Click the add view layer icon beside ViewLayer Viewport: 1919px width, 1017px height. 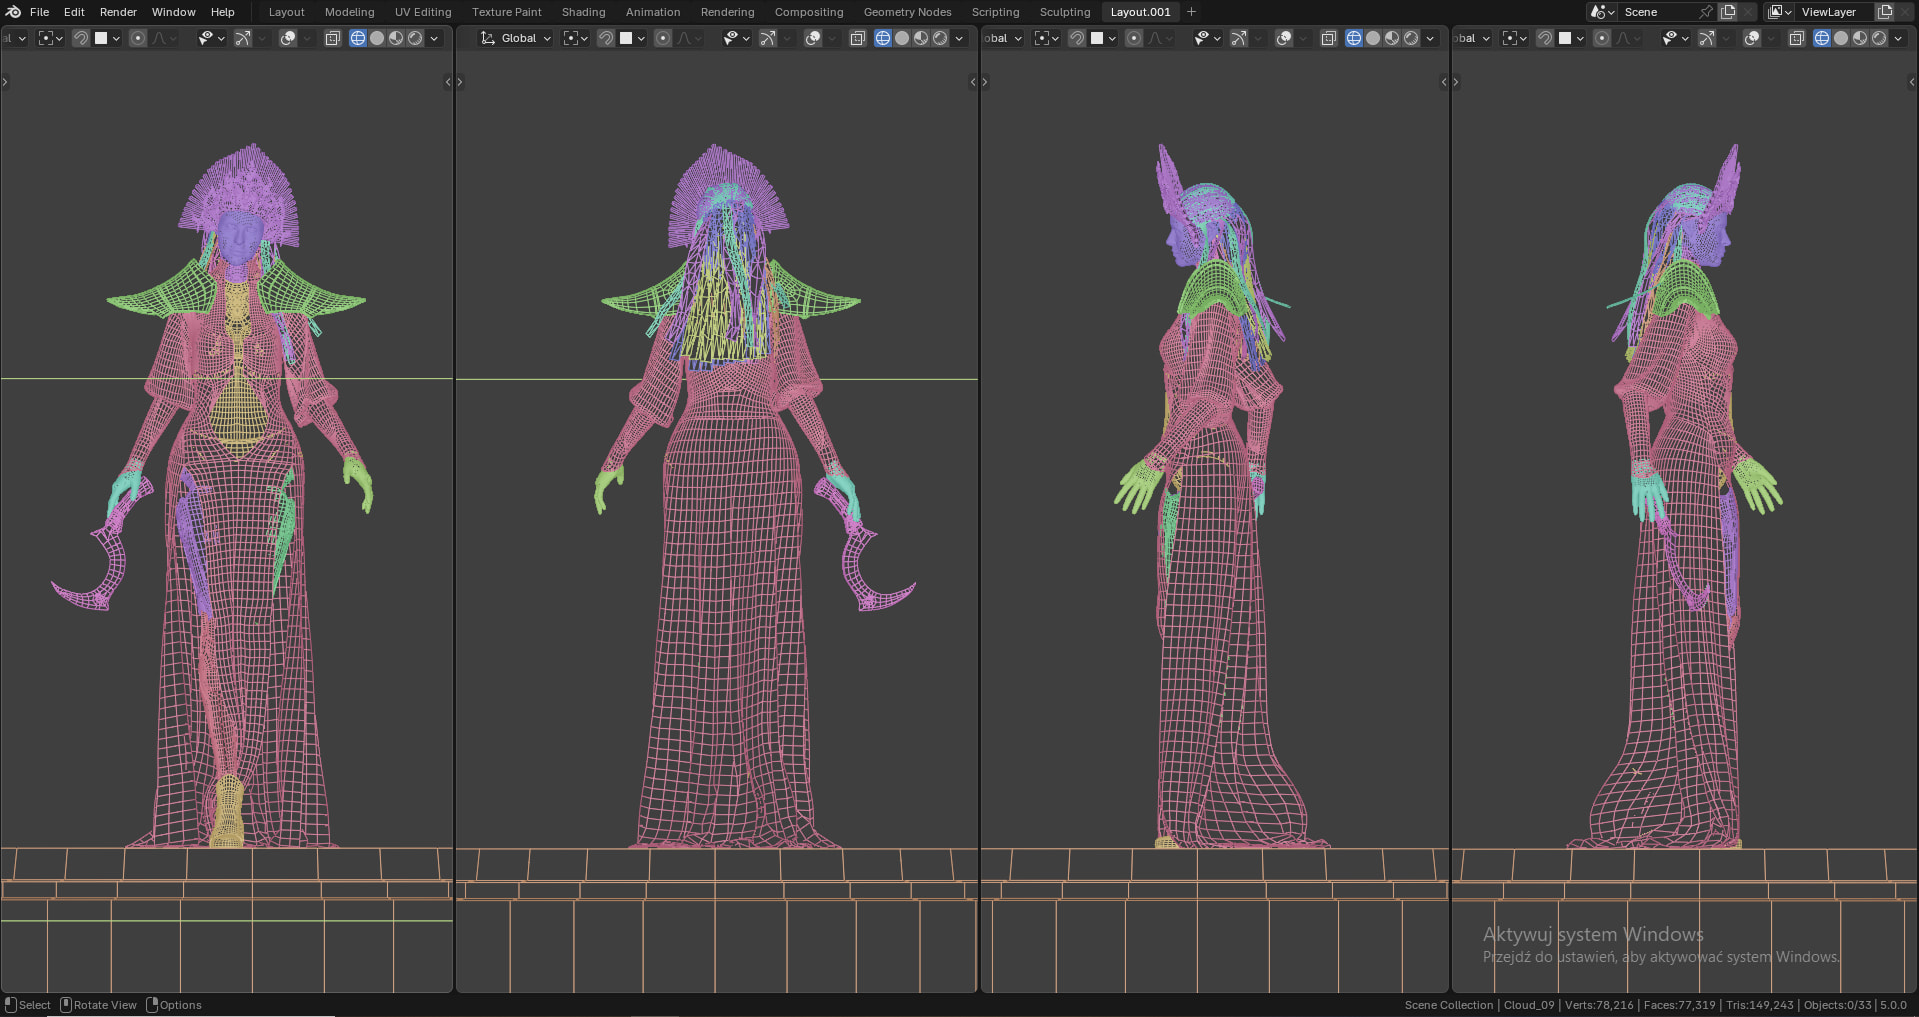1885,12
